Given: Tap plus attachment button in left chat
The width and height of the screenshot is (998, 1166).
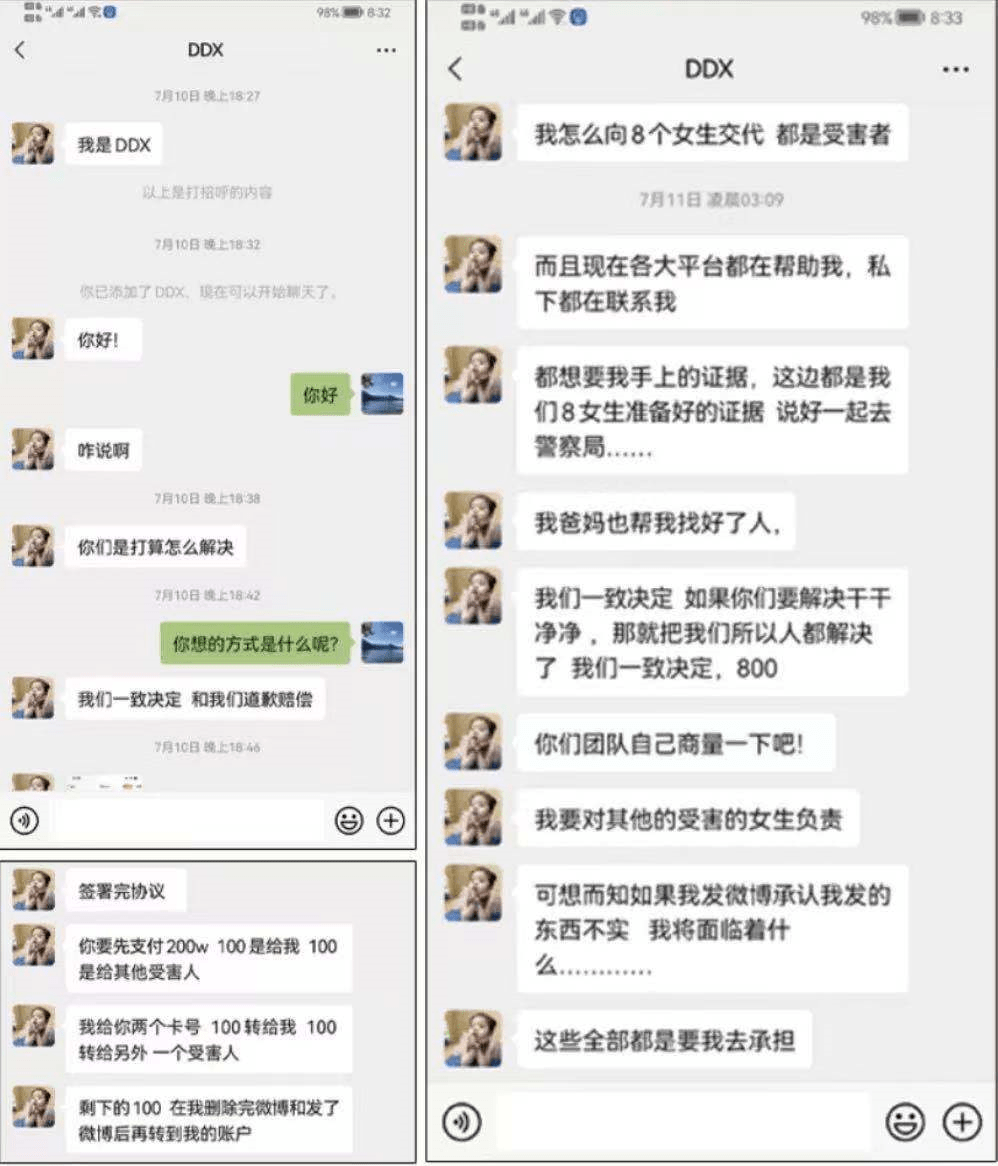Looking at the screenshot, I should tap(391, 820).
